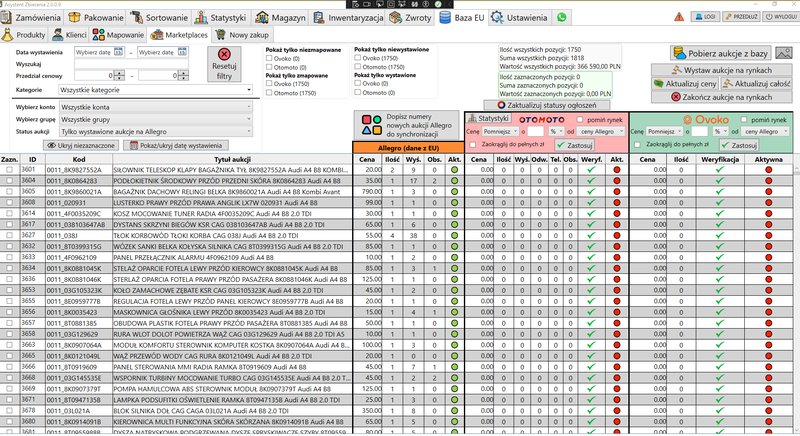Open Otomoto 'ceny Allegro' source dropdown

[601, 132]
